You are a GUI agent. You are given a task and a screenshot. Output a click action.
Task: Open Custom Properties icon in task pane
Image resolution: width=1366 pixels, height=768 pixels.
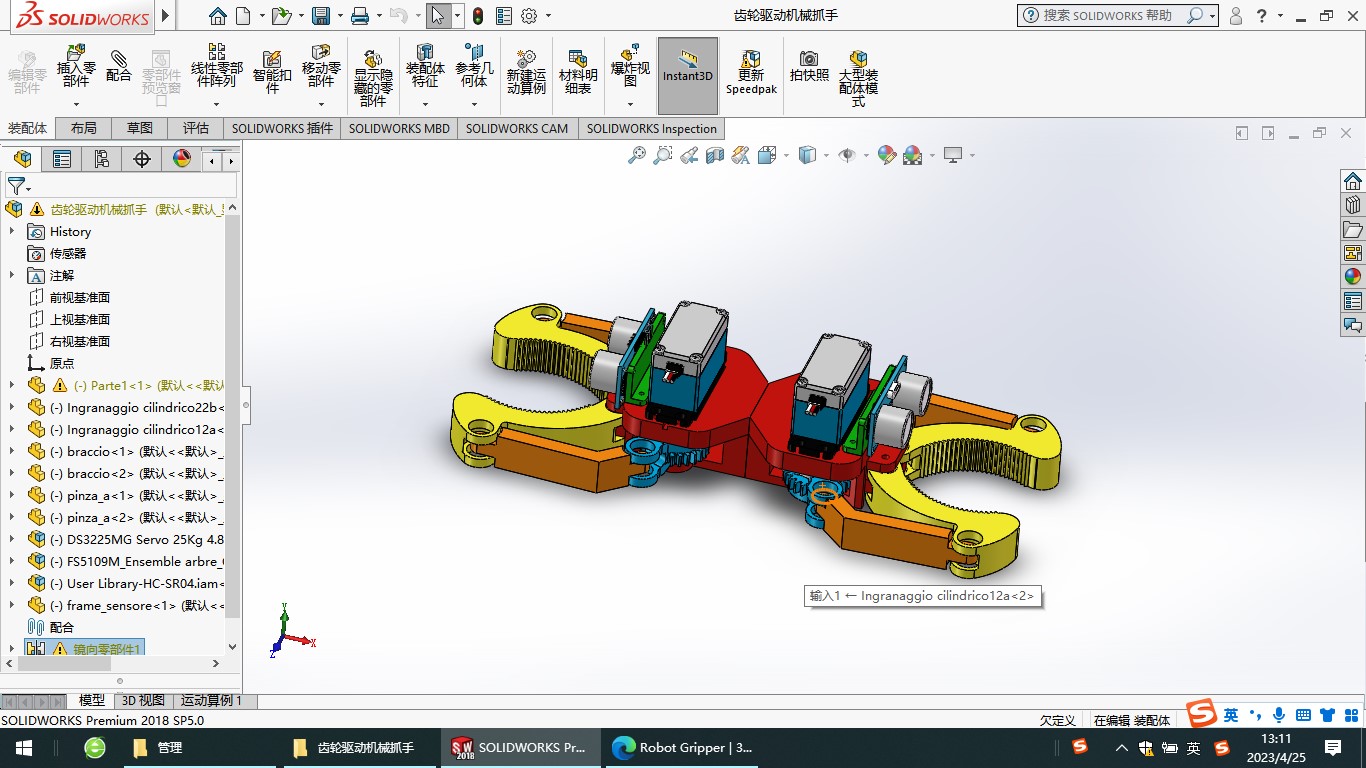click(1353, 301)
